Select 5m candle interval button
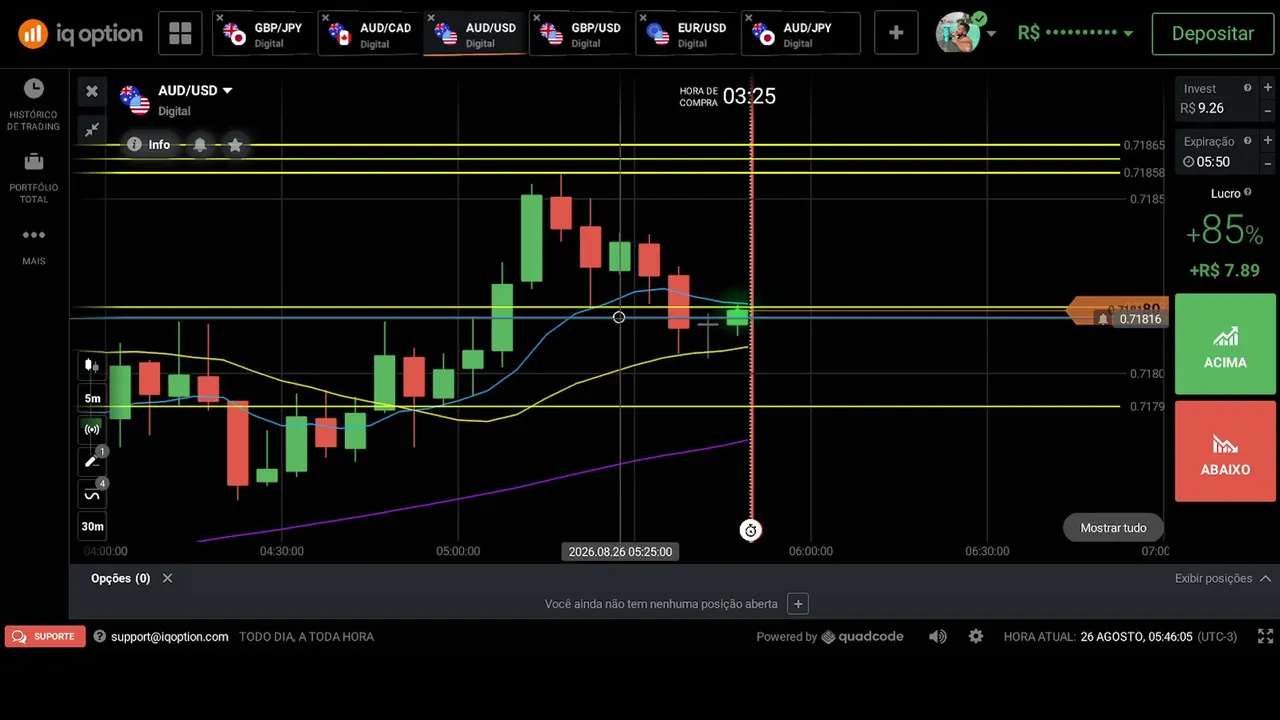 pos(92,398)
